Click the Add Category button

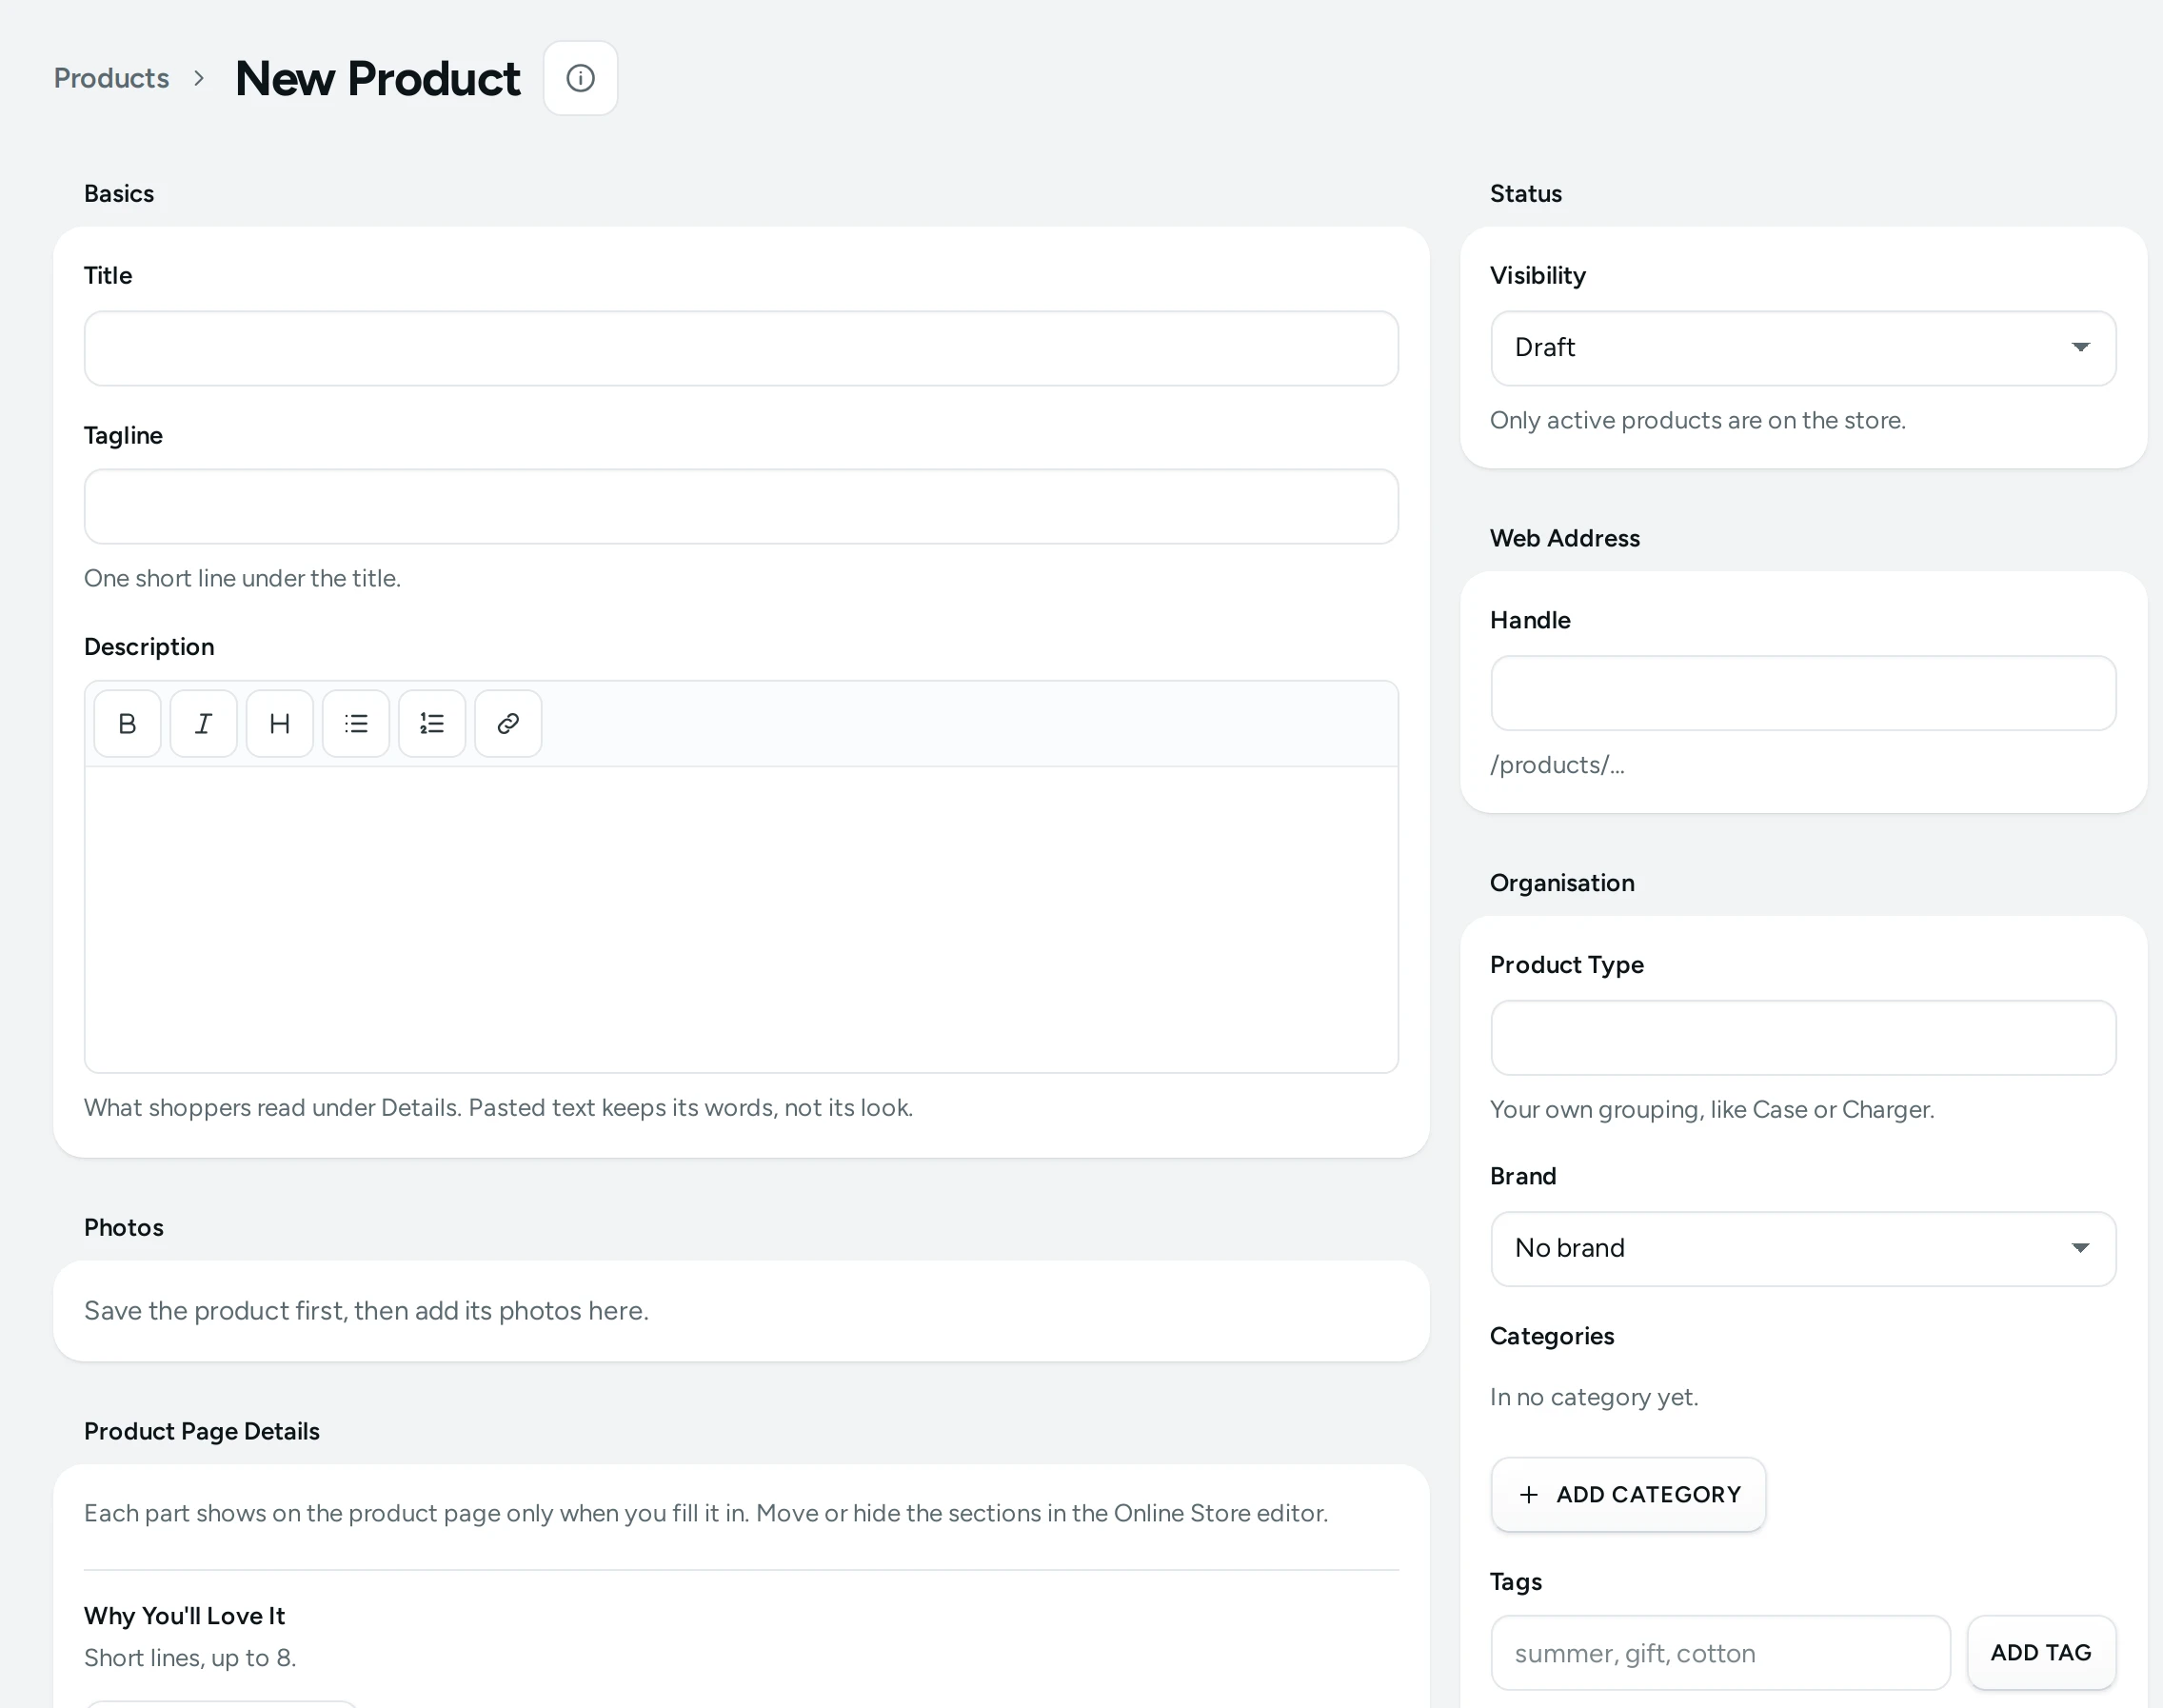tap(1628, 1494)
